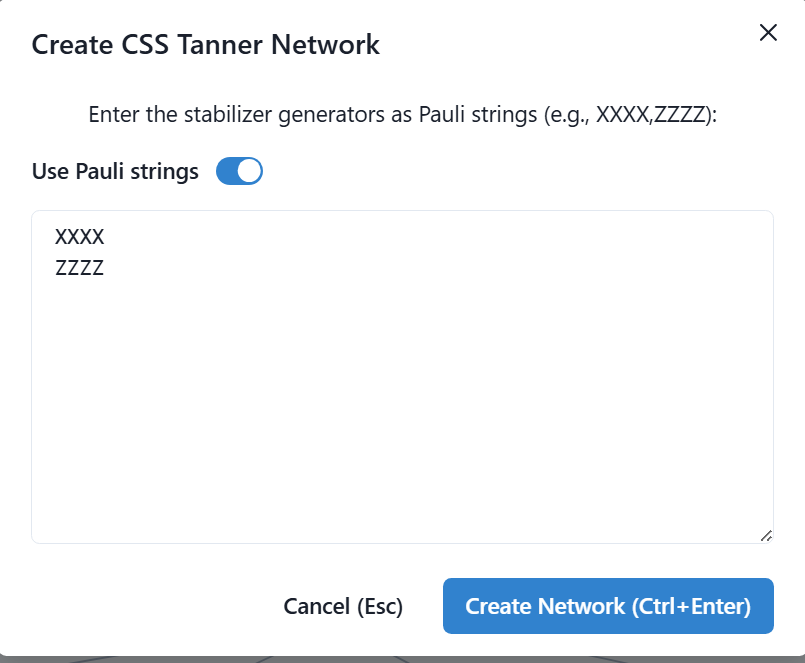The image size is (805, 663).
Task: Click Create Network (Ctrl+Enter) button
Action: pyautogui.click(x=608, y=606)
